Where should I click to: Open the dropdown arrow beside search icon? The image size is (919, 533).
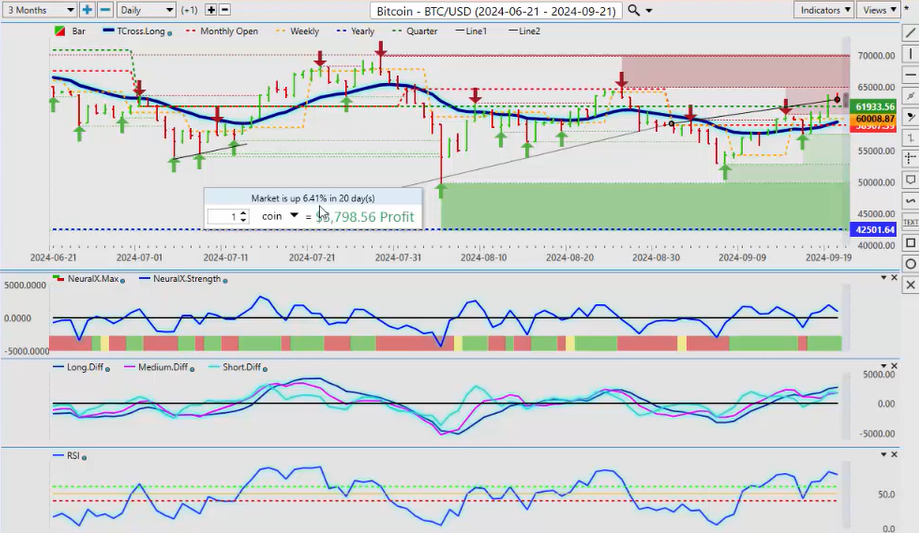pos(649,11)
